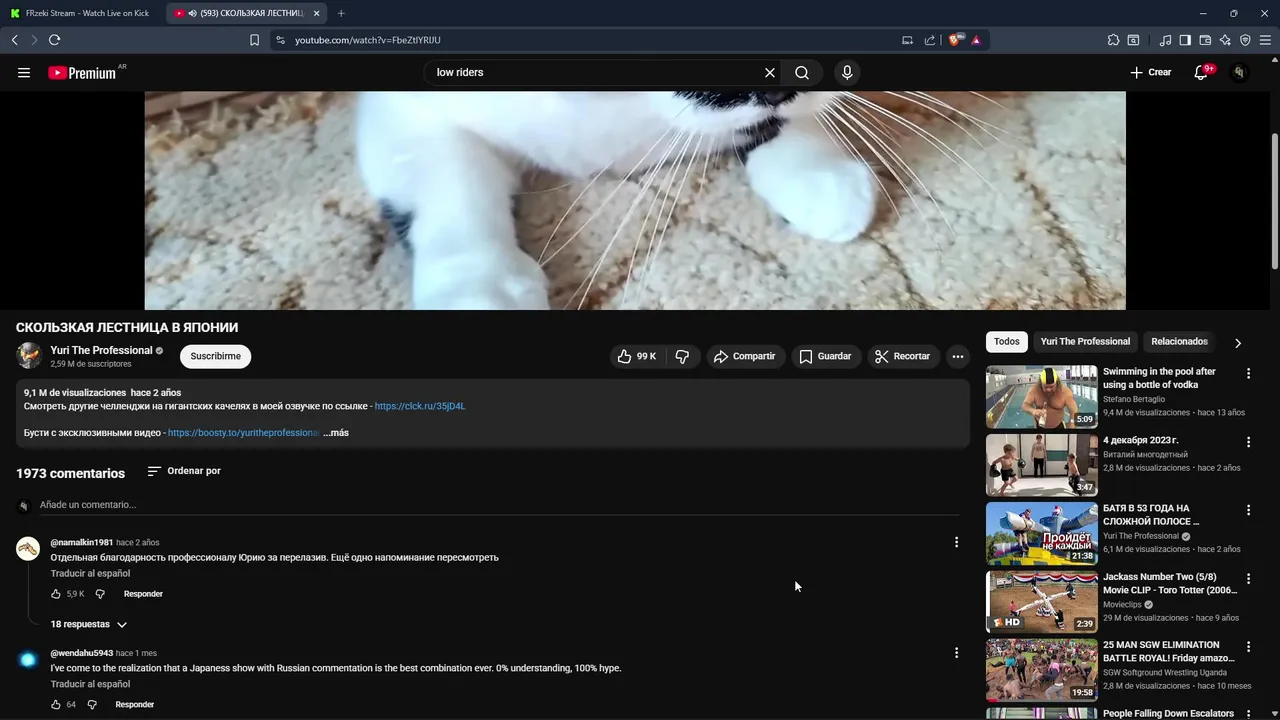The width and height of the screenshot is (1280, 720).
Task: Go back in browser history
Action: (x=14, y=40)
